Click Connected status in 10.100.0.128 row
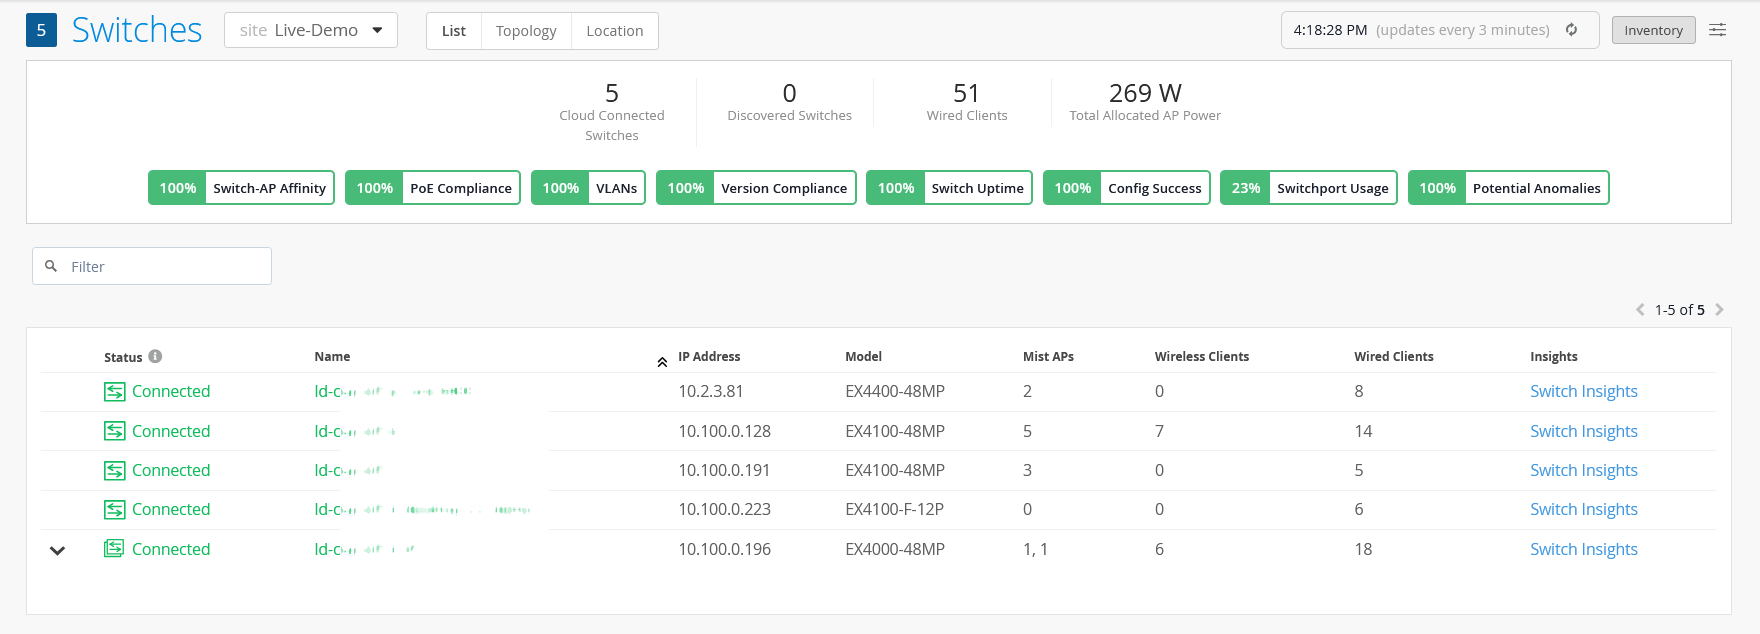The image size is (1760, 634). tap(171, 431)
